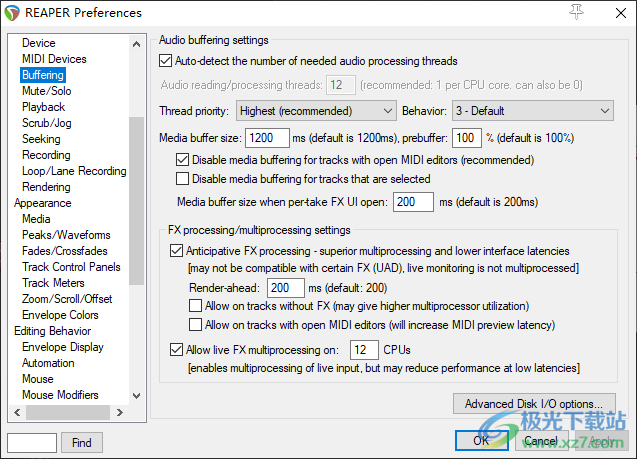The height and width of the screenshot is (459, 637).
Task: Toggle disable media buffering for open MIDI editors
Action: point(182,159)
